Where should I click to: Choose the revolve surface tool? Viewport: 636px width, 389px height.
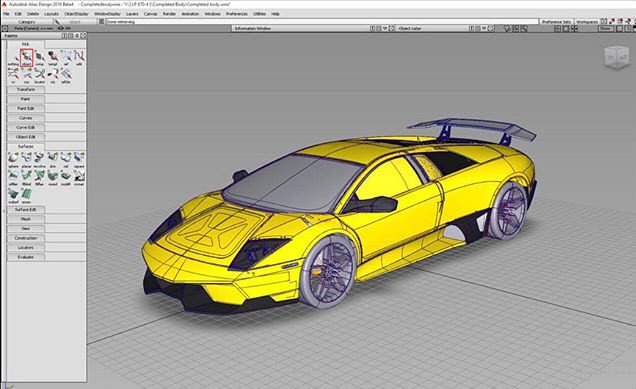(x=39, y=160)
